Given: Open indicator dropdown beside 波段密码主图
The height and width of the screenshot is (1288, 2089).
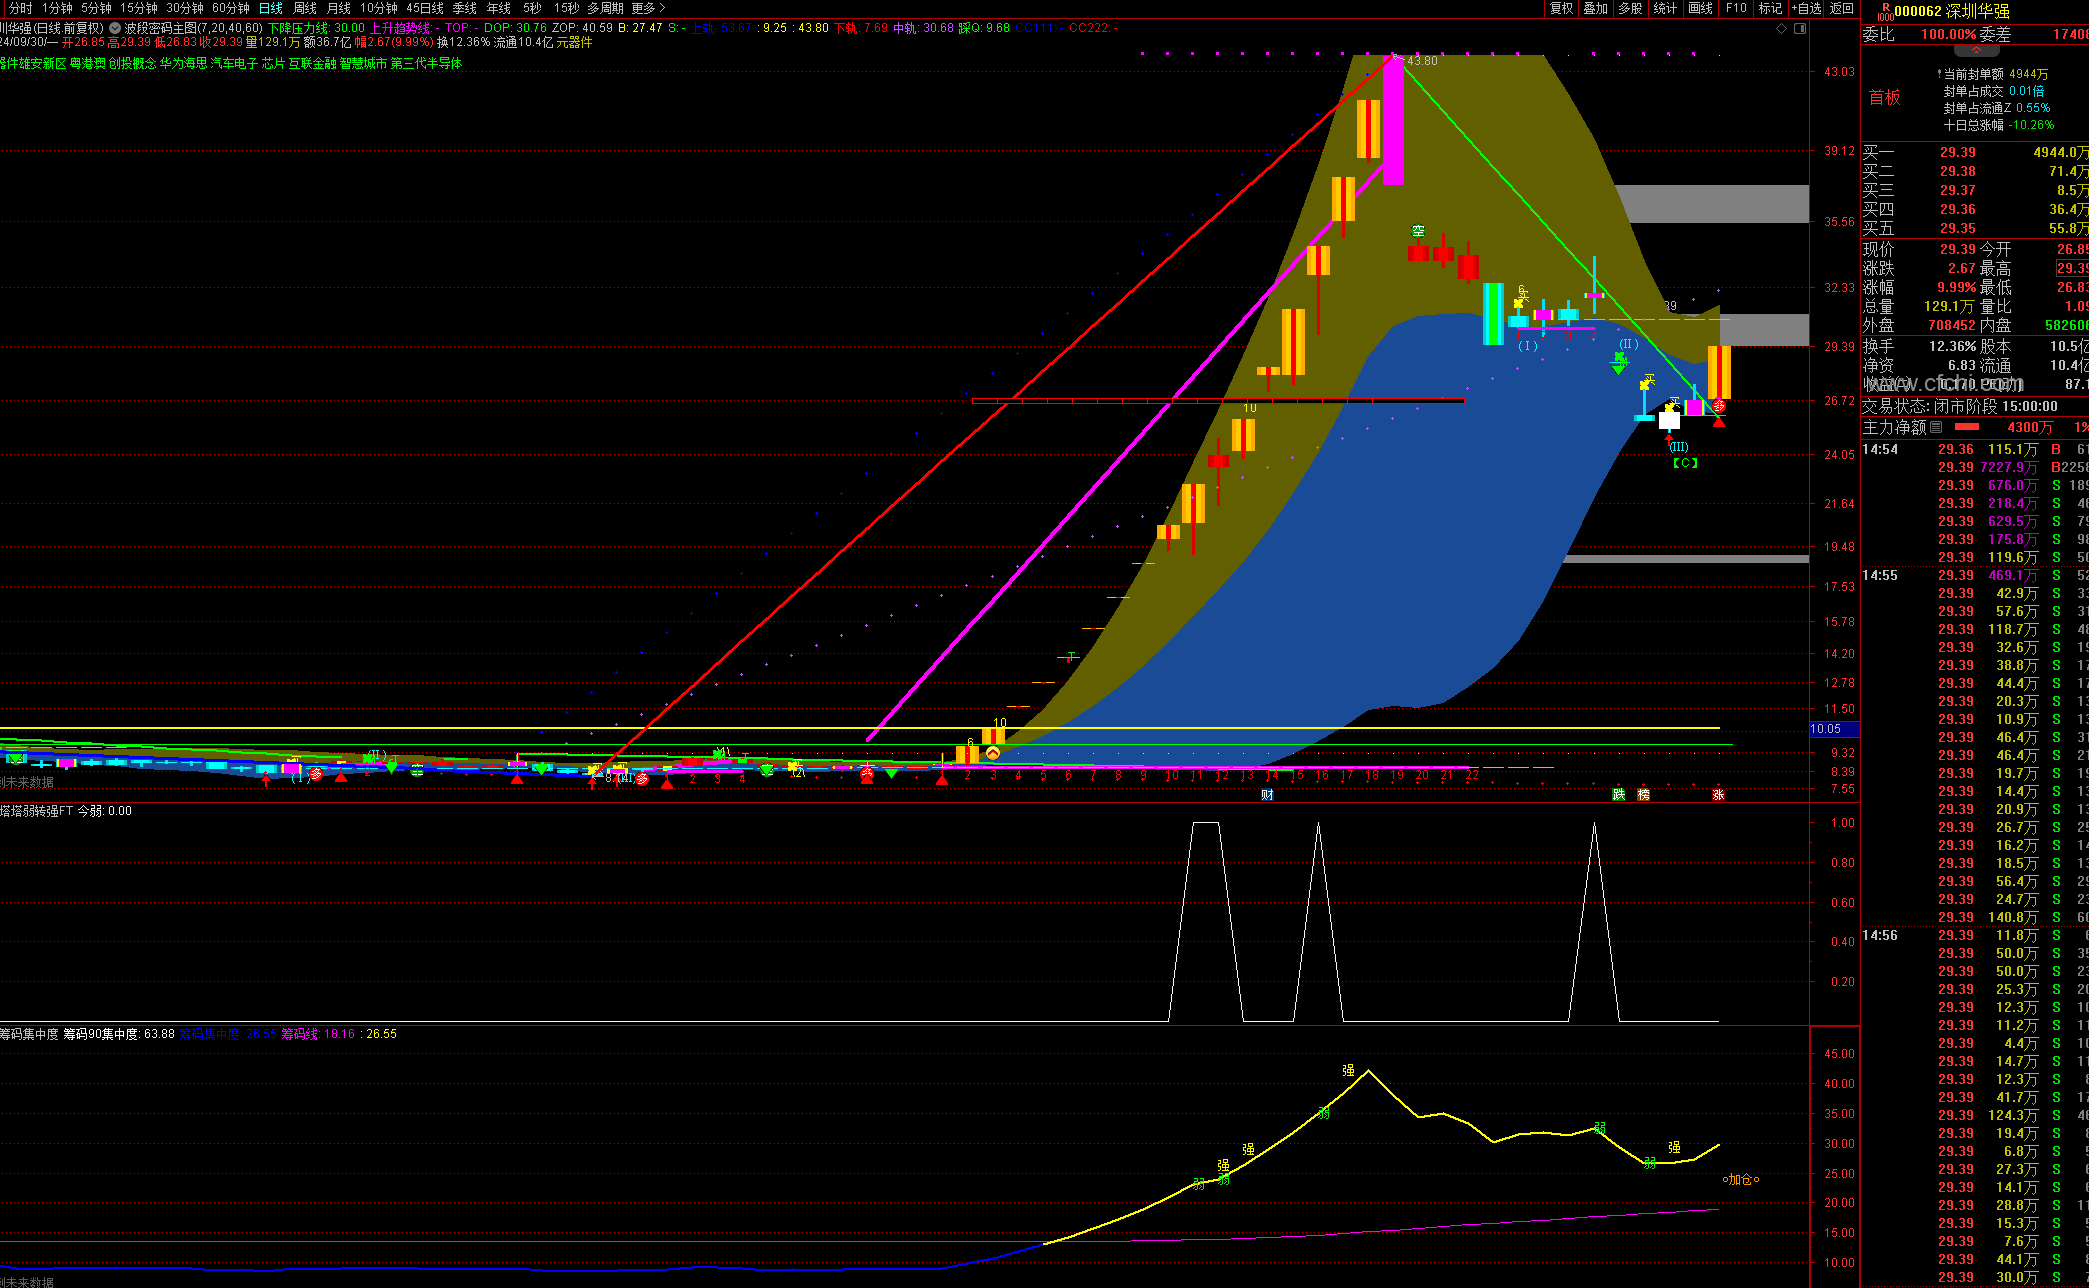Looking at the screenshot, I should (x=115, y=28).
